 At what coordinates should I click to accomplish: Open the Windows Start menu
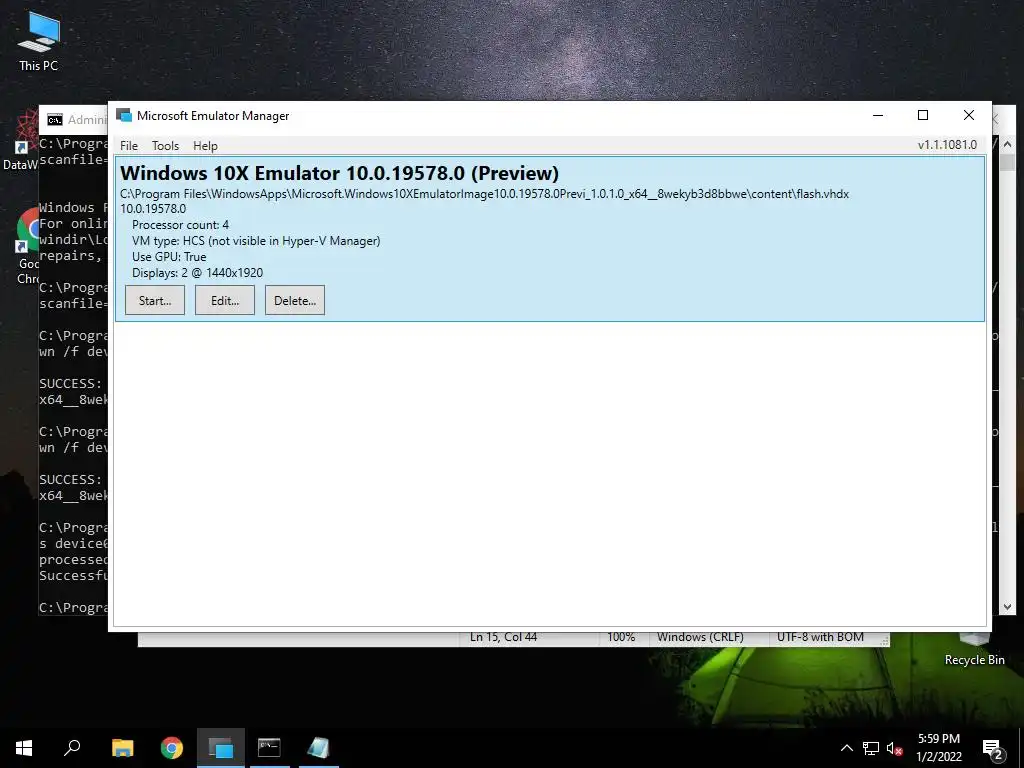(24, 748)
